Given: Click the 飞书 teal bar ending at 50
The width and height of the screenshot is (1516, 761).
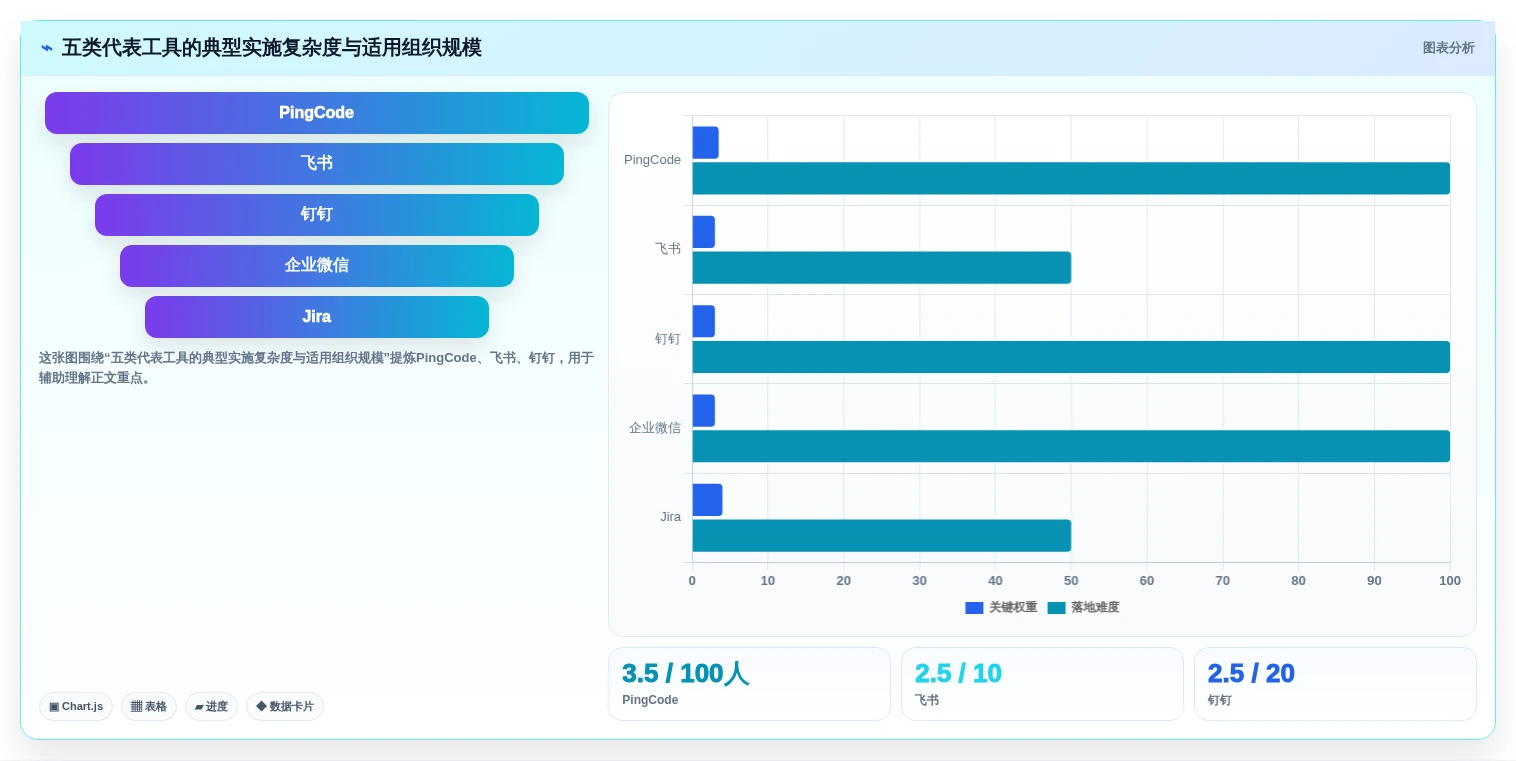Looking at the screenshot, I should click(881, 268).
